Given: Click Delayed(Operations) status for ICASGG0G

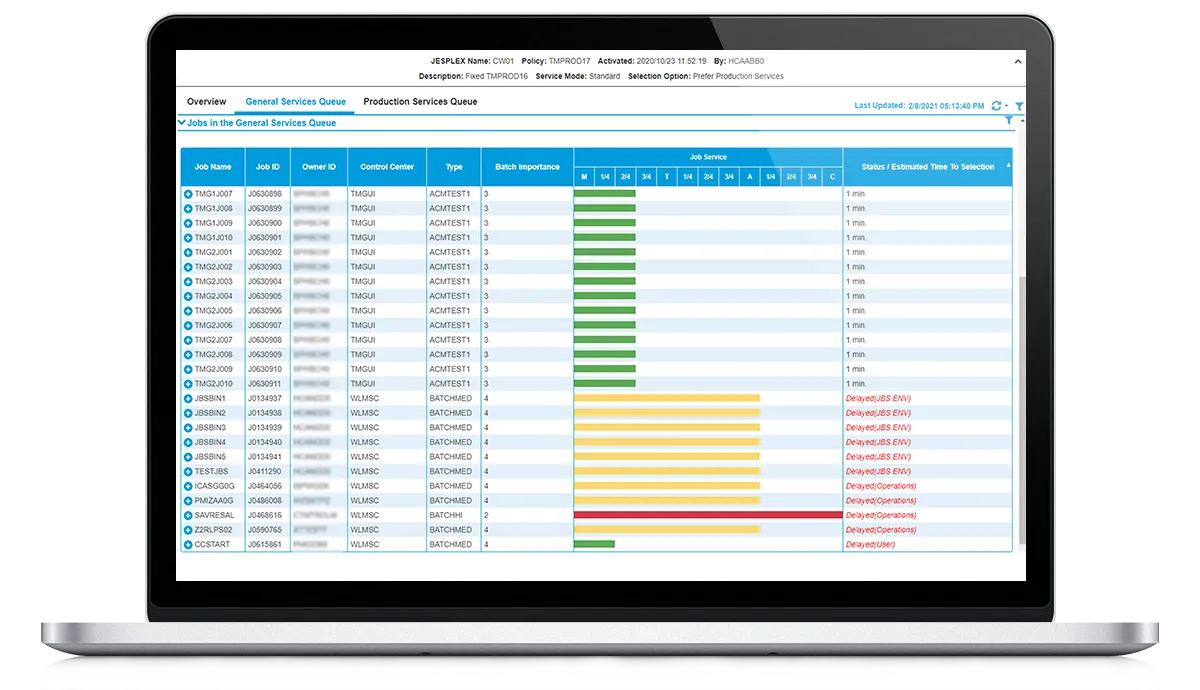Looking at the screenshot, I should pyautogui.click(x=881, y=486).
